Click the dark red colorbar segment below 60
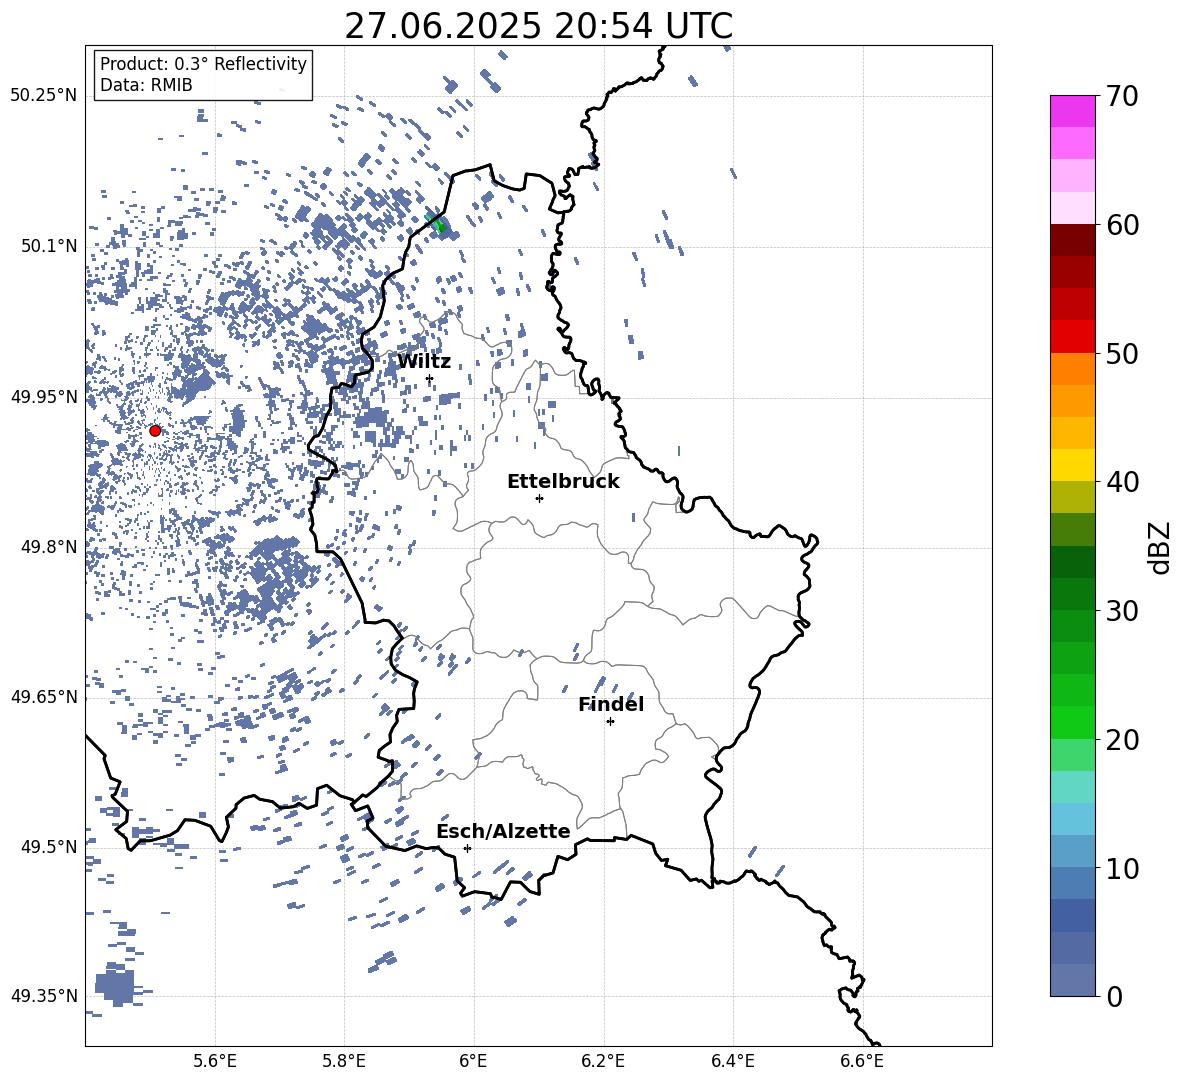Viewport: 1184px width, 1081px height. (x=1072, y=240)
